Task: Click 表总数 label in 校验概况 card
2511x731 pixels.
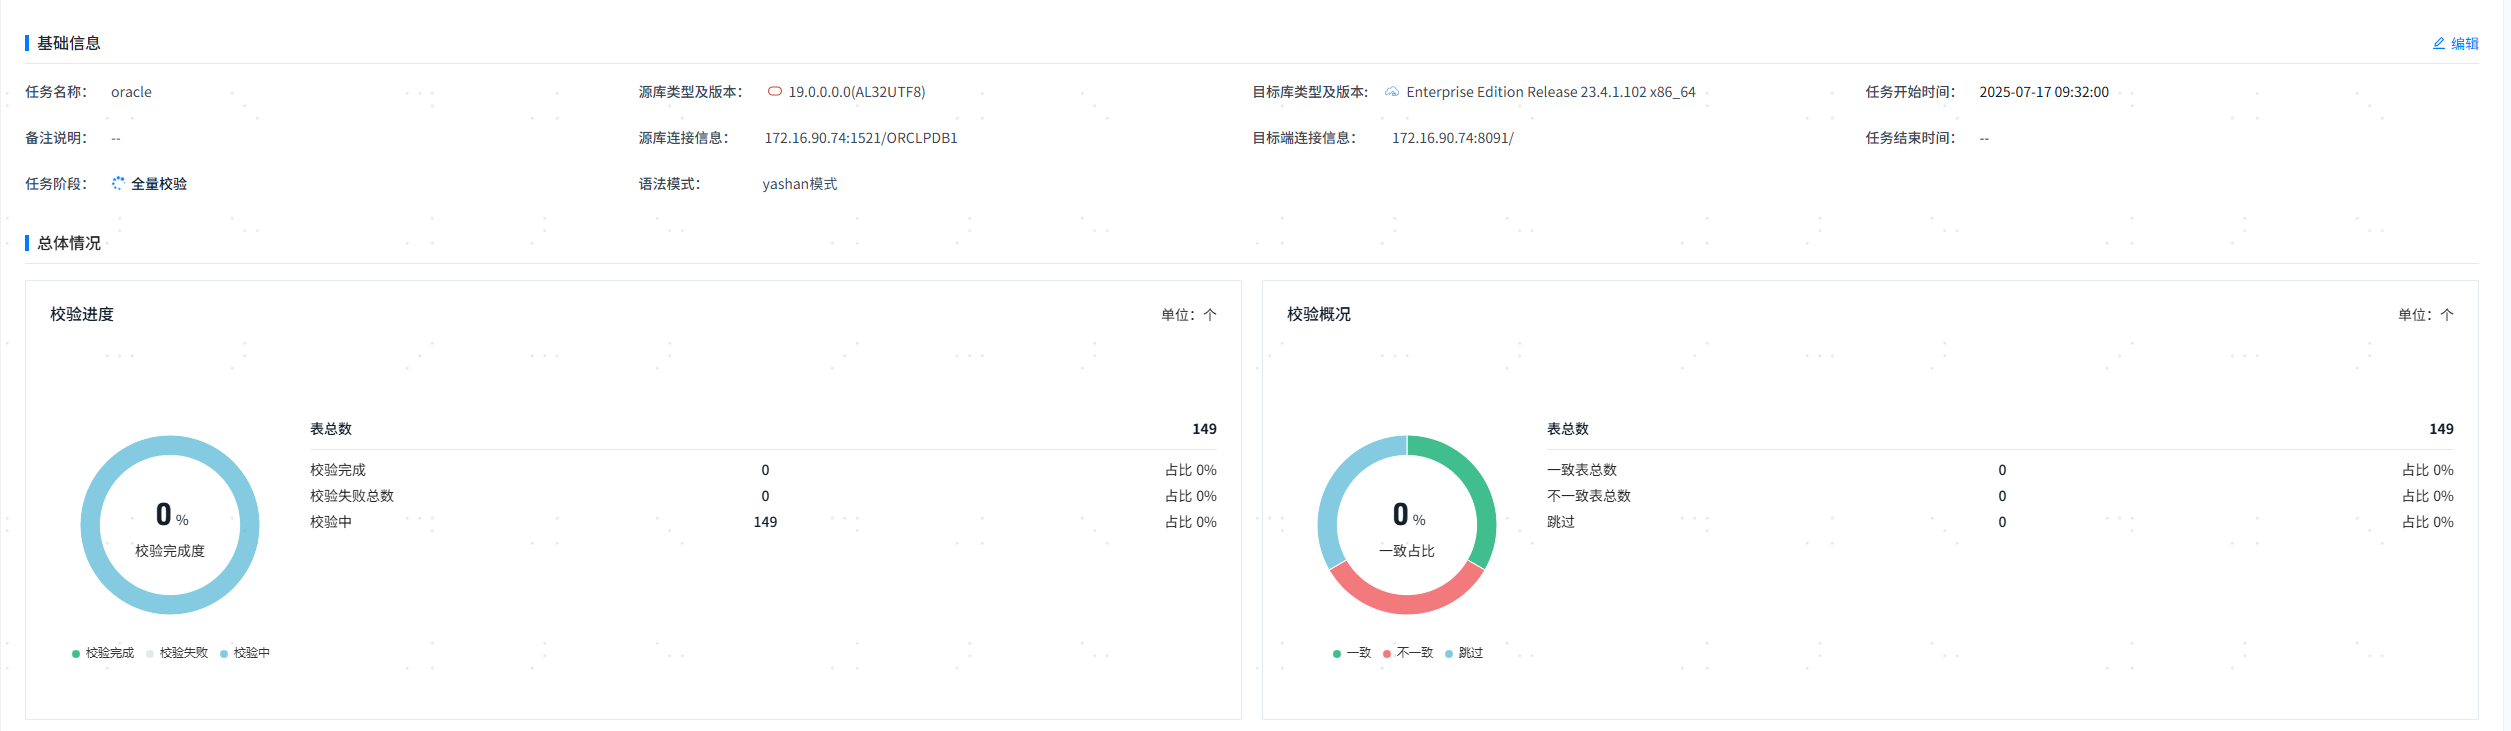Action: pyautogui.click(x=1568, y=429)
